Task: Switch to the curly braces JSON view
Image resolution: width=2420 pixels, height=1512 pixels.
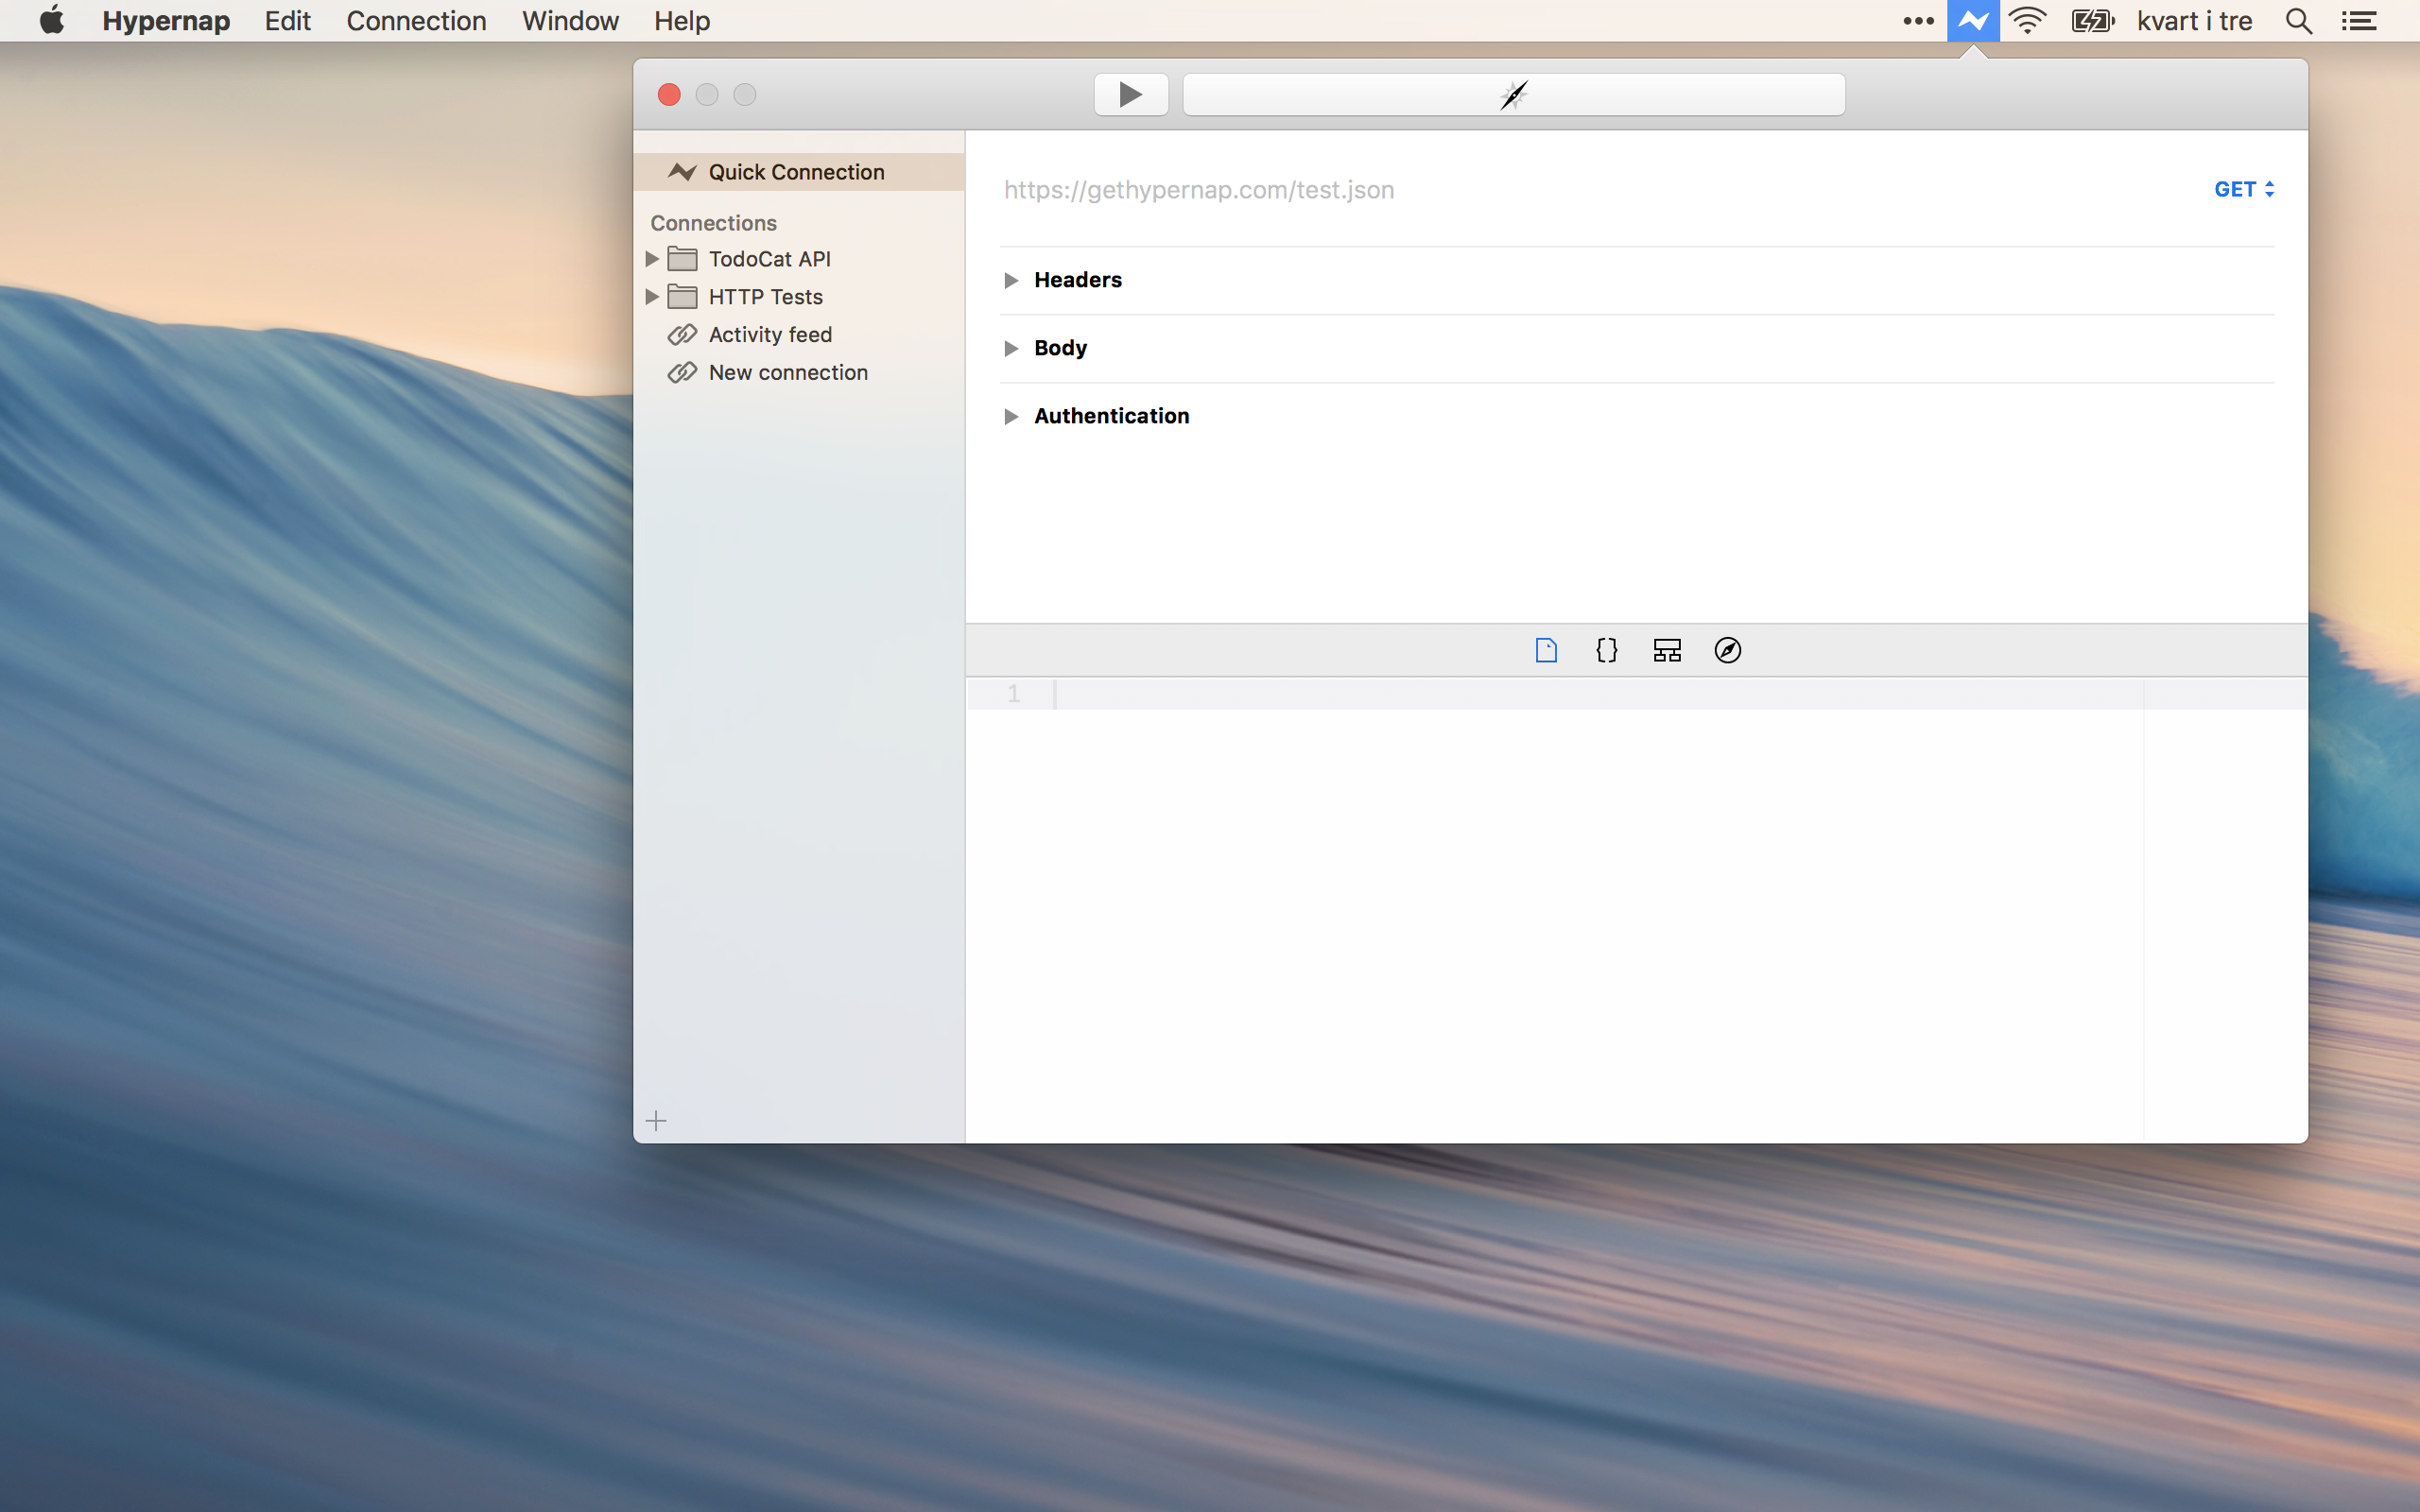Action: coord(1606,651)
